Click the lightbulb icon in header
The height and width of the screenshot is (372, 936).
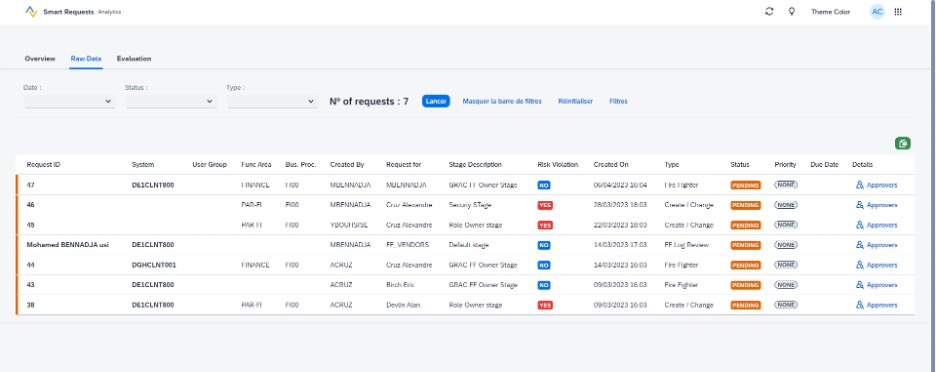pyautogui.click(x=792, y=11)
